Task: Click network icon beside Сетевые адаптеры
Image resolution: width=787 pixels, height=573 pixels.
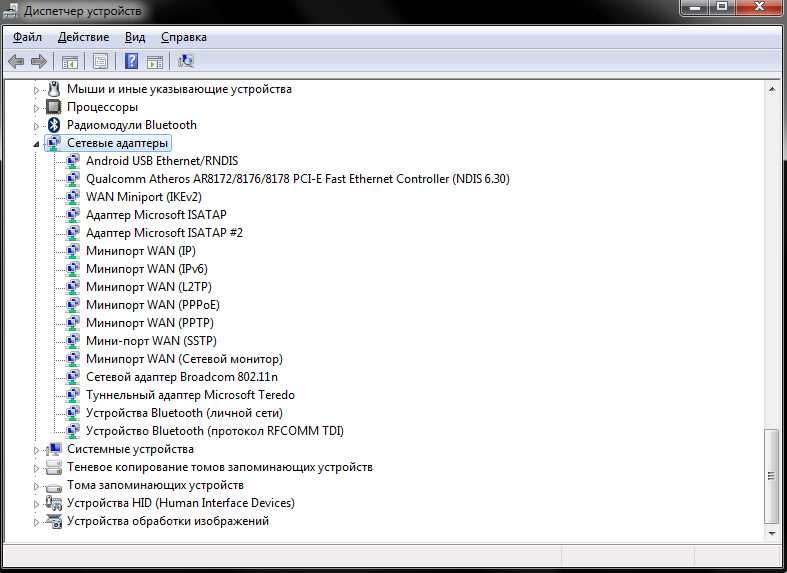Action: point(53,143)
